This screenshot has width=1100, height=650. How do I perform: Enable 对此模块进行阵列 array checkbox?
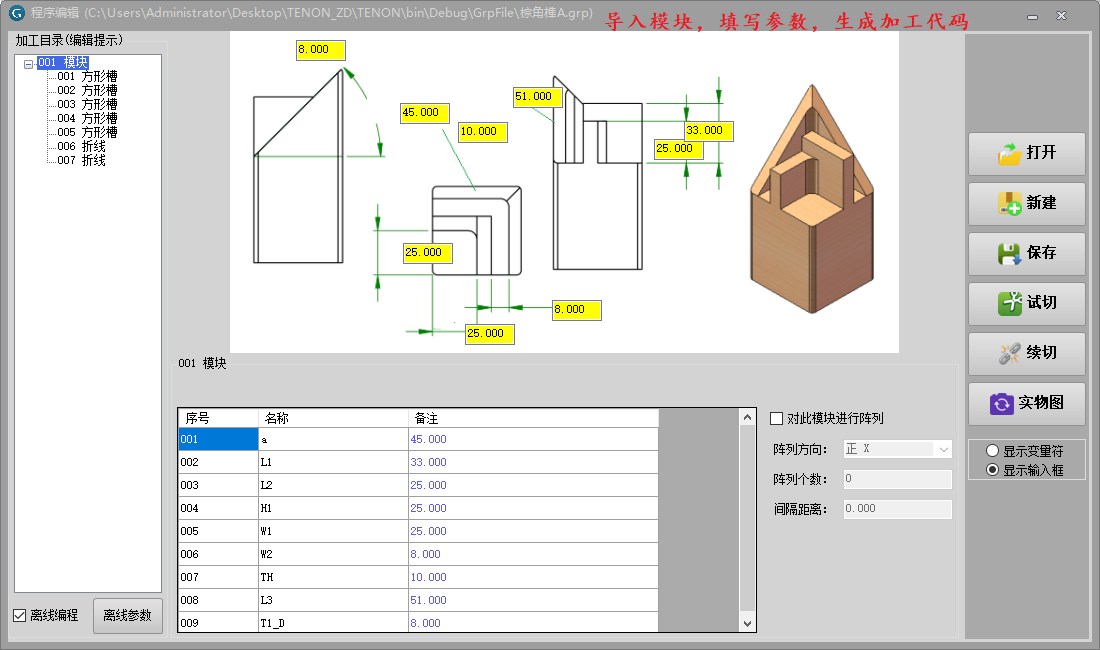pos(777,418)
